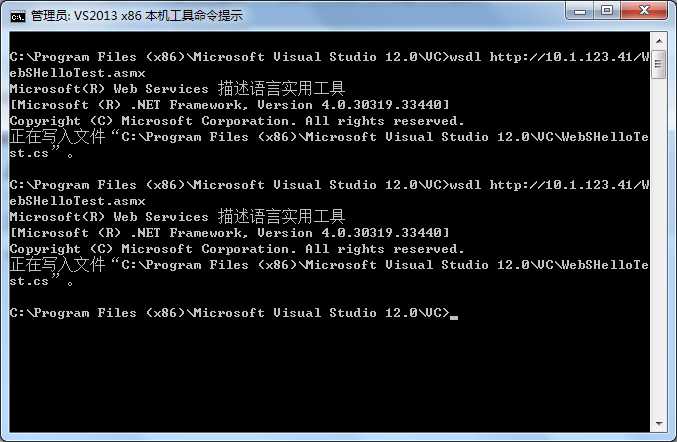Minimize the VS2013 command prompt window
This screenshot has width=677, height=442.
tap(579, 10)
